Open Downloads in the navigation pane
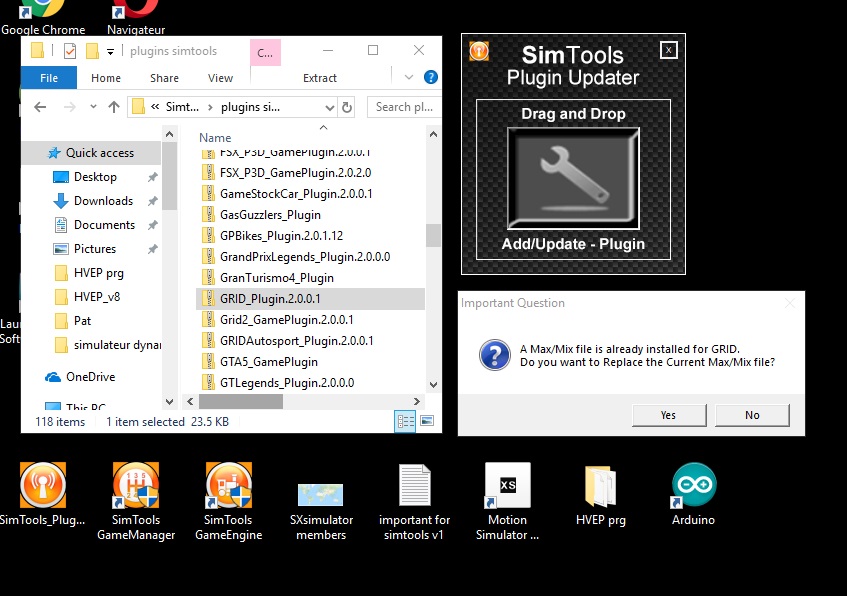Screen dimensions: 847x596 (103, 200)
